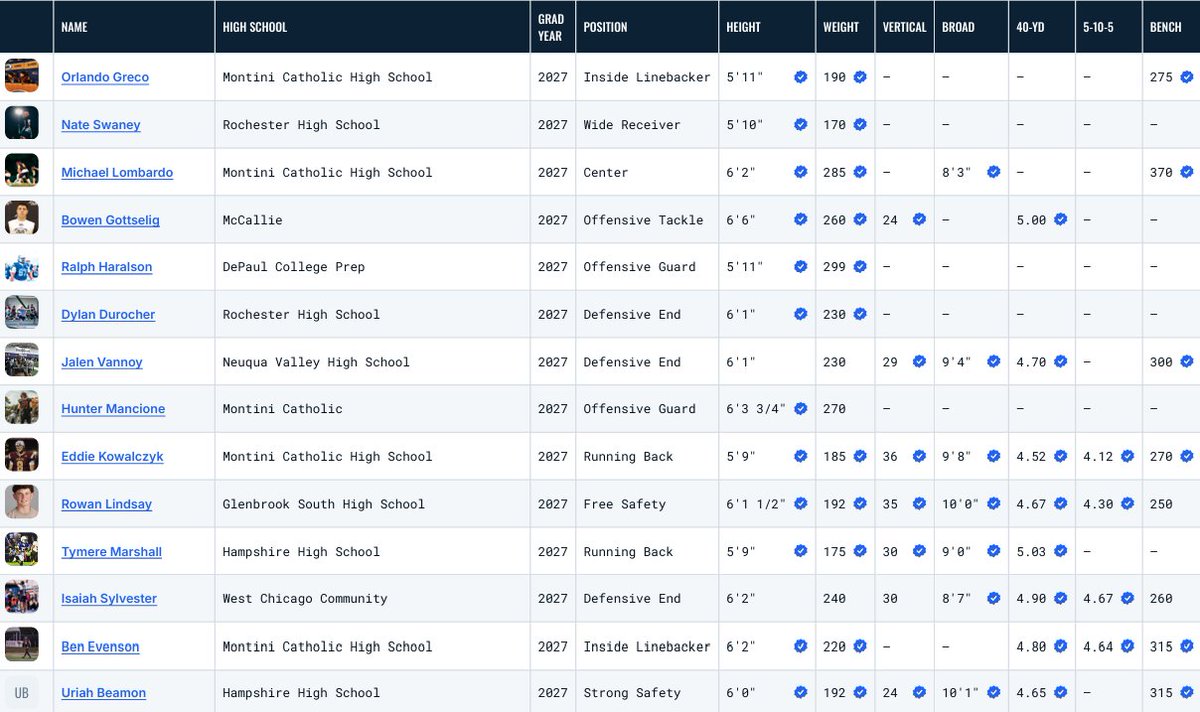Click verified badge next to Evenson's 4.80 forty
The image size is (1200, 712).
[1061, 647]
